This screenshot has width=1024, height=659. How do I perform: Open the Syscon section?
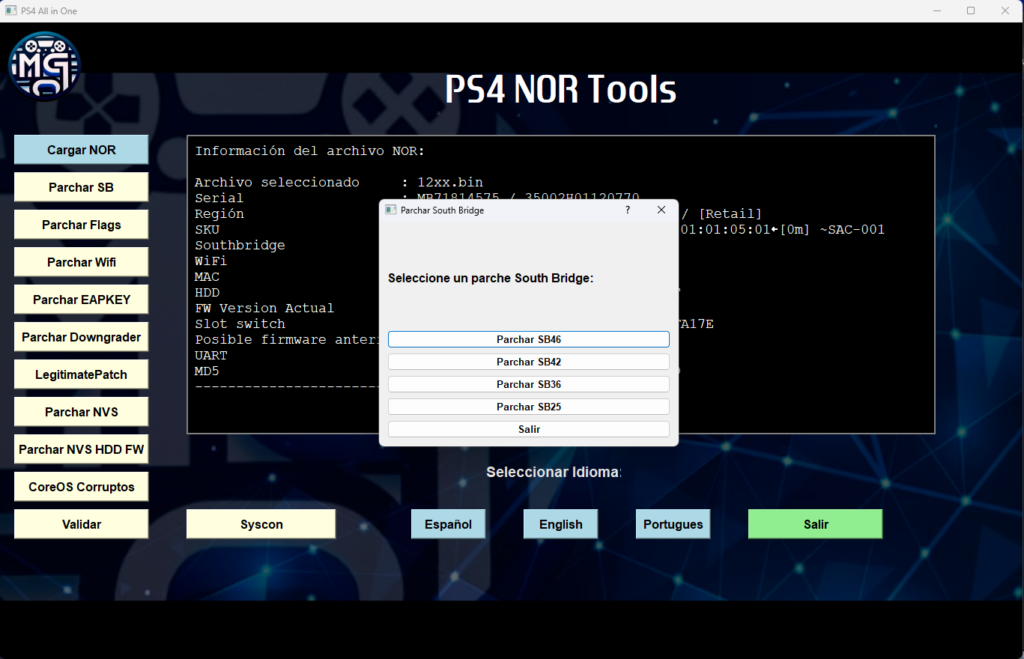coord(261,524)
